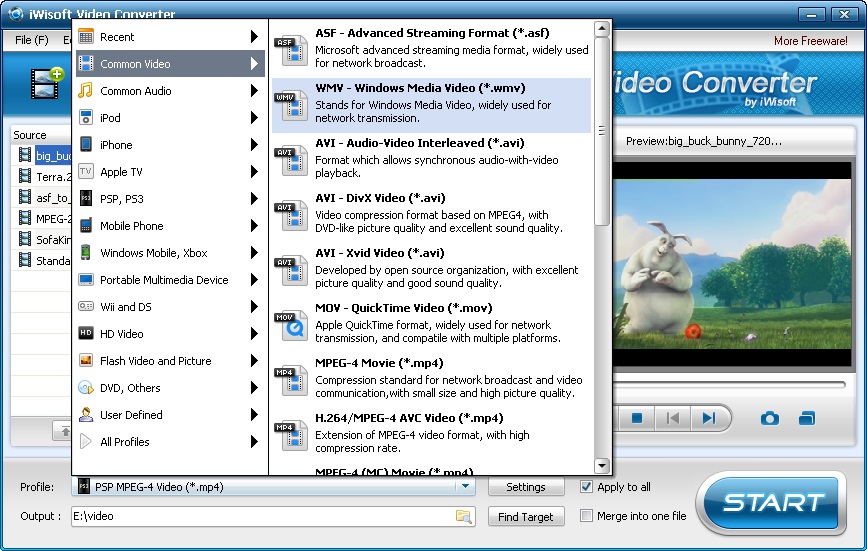Click the fullscreen preview icon

click(807, 418)
